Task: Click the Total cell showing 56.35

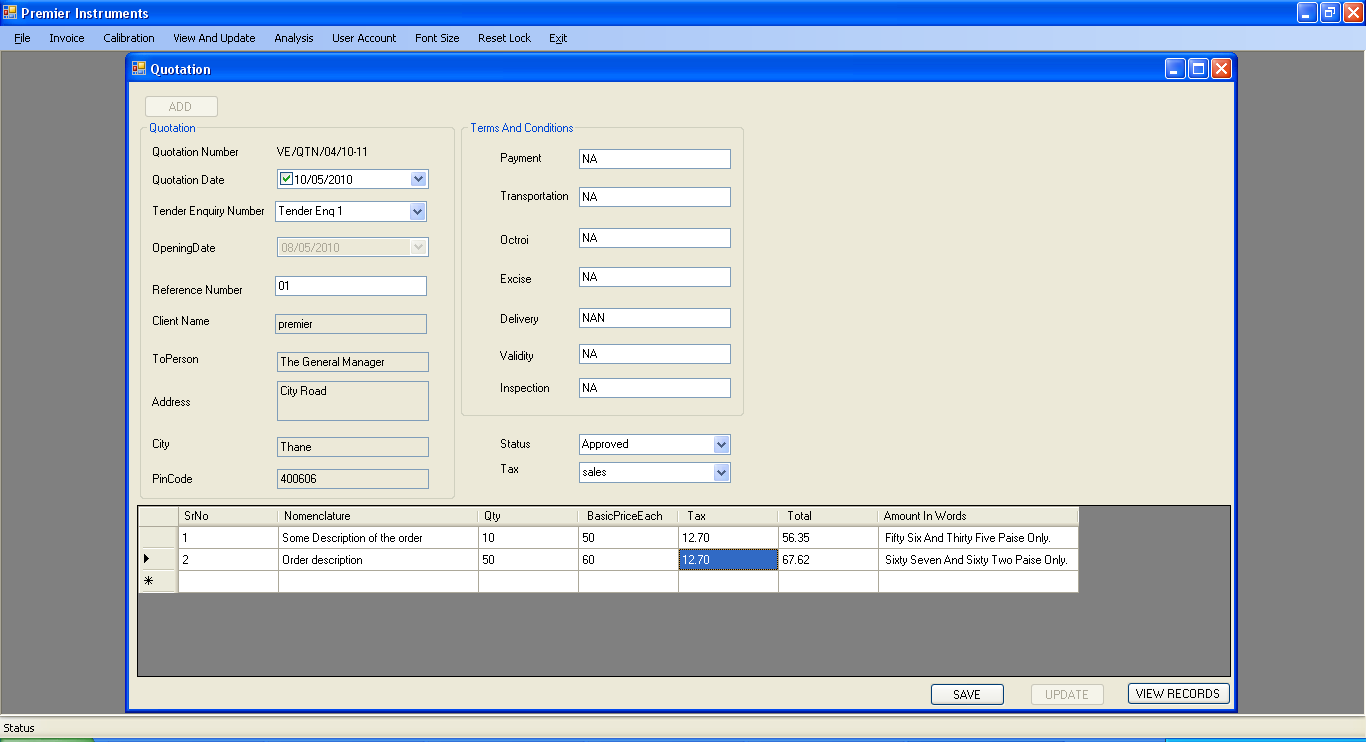Action: [828, 538]
